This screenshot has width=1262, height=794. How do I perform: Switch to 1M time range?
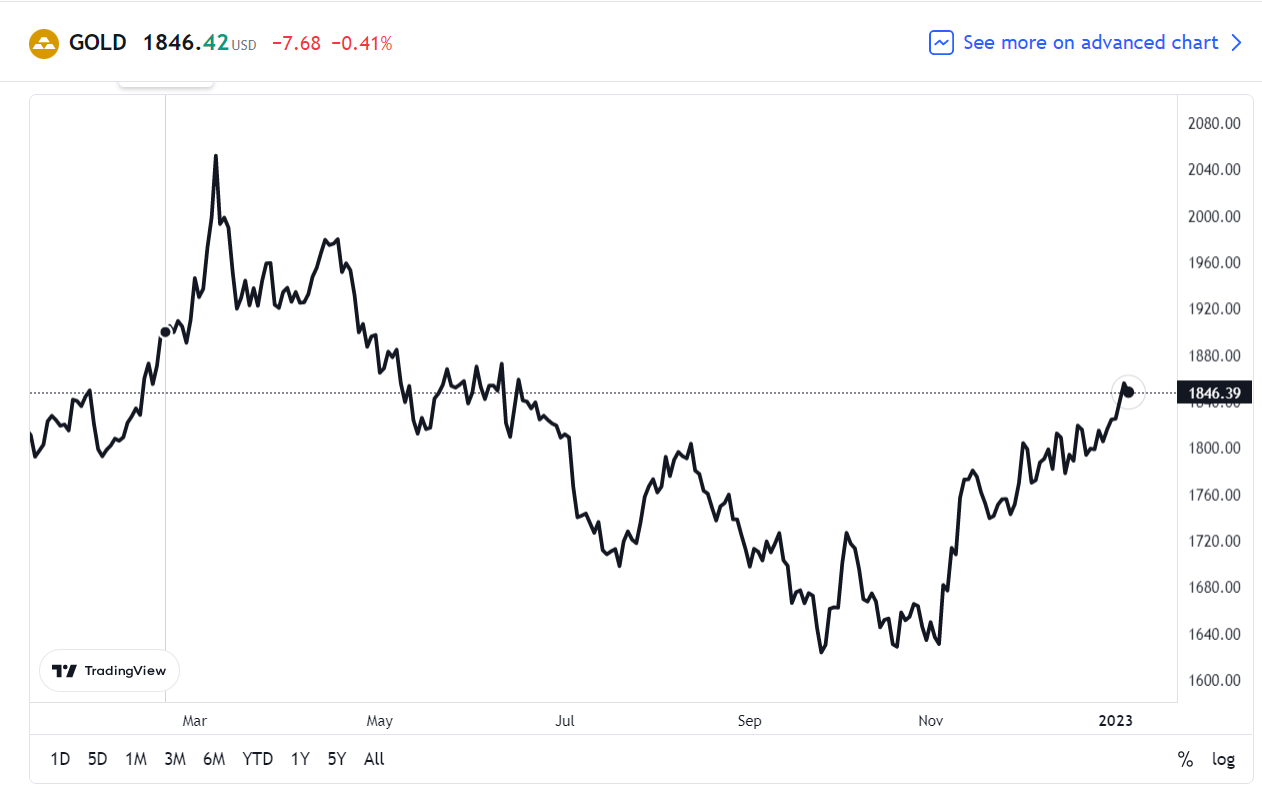coord(136,759)
